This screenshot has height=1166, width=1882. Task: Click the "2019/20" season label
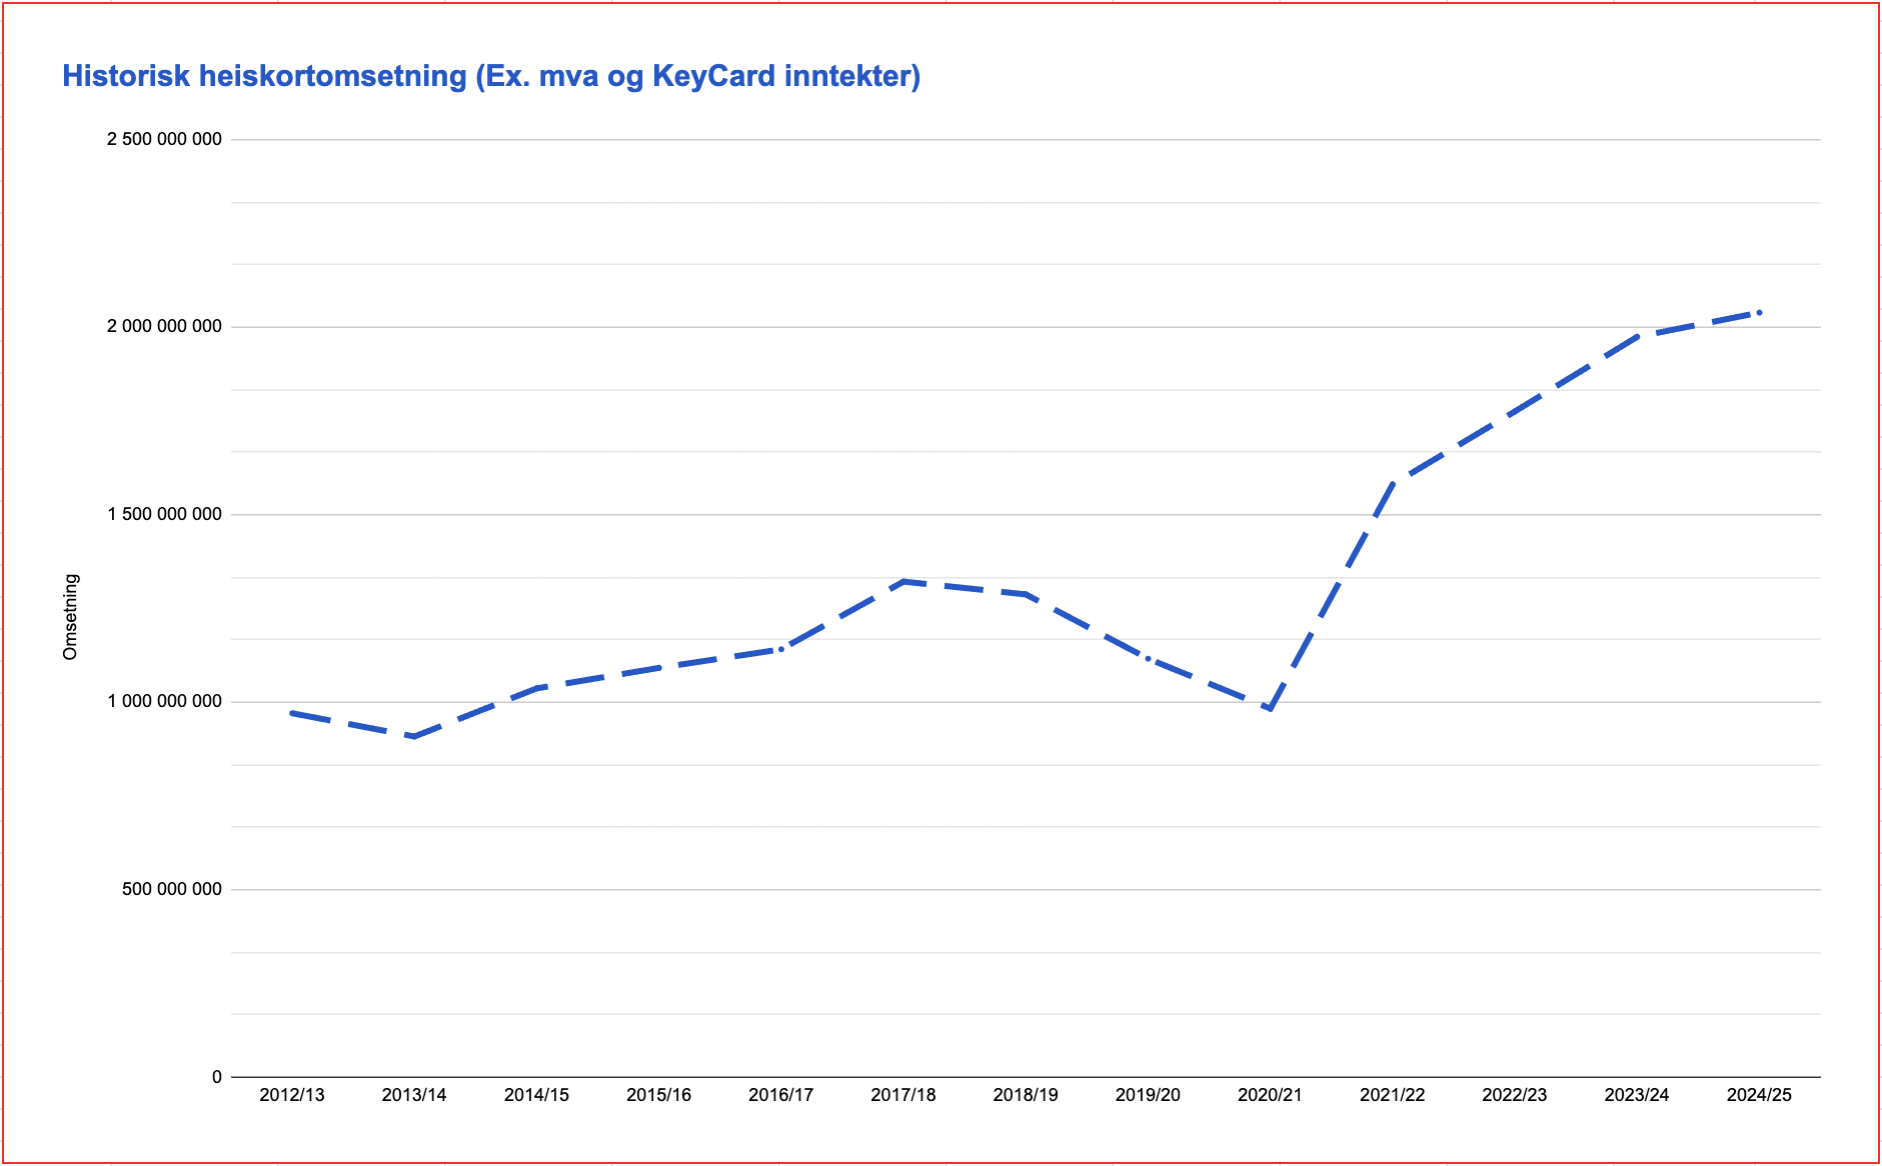click(x=1148, y=1095)
